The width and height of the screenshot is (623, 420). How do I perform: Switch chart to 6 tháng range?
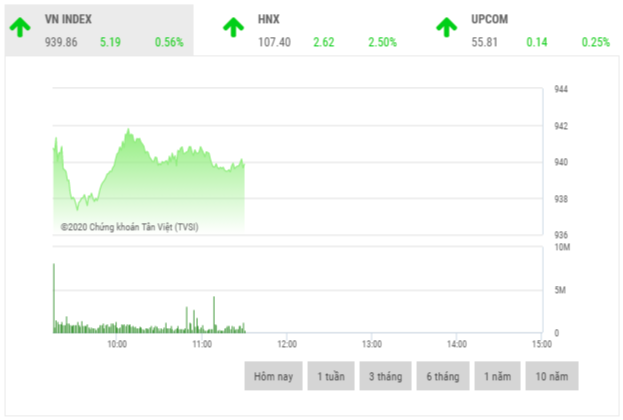(442, 376)
